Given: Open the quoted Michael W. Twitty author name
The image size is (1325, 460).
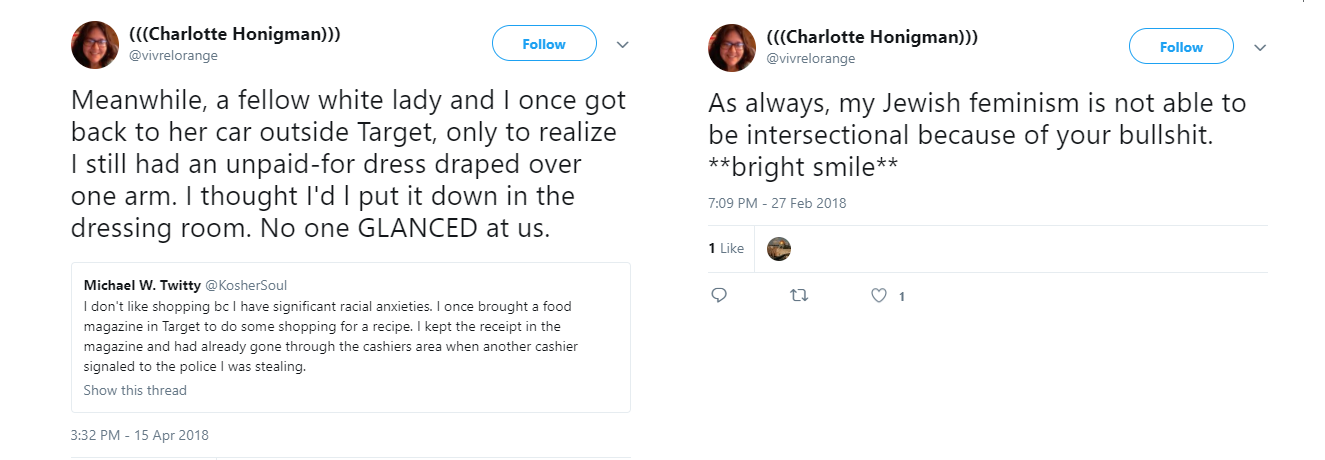Looking at the screenshot, I should [142, 285].
